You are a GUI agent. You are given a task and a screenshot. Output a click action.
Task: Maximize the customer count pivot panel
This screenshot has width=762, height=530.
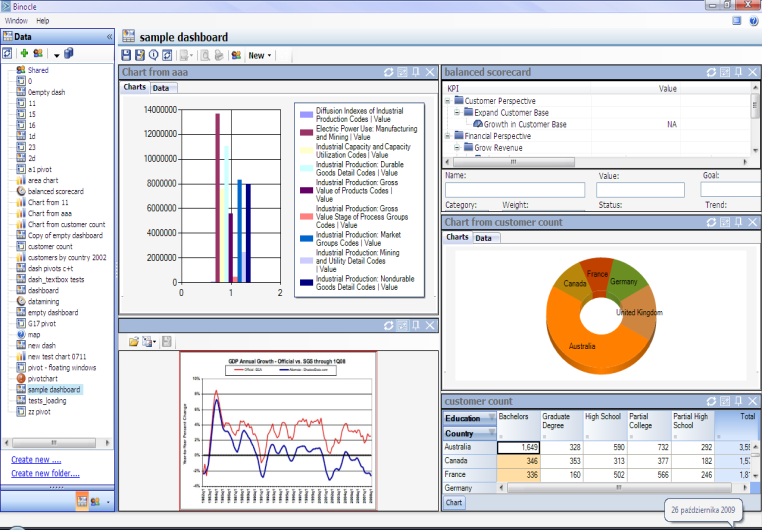point(725,401)
